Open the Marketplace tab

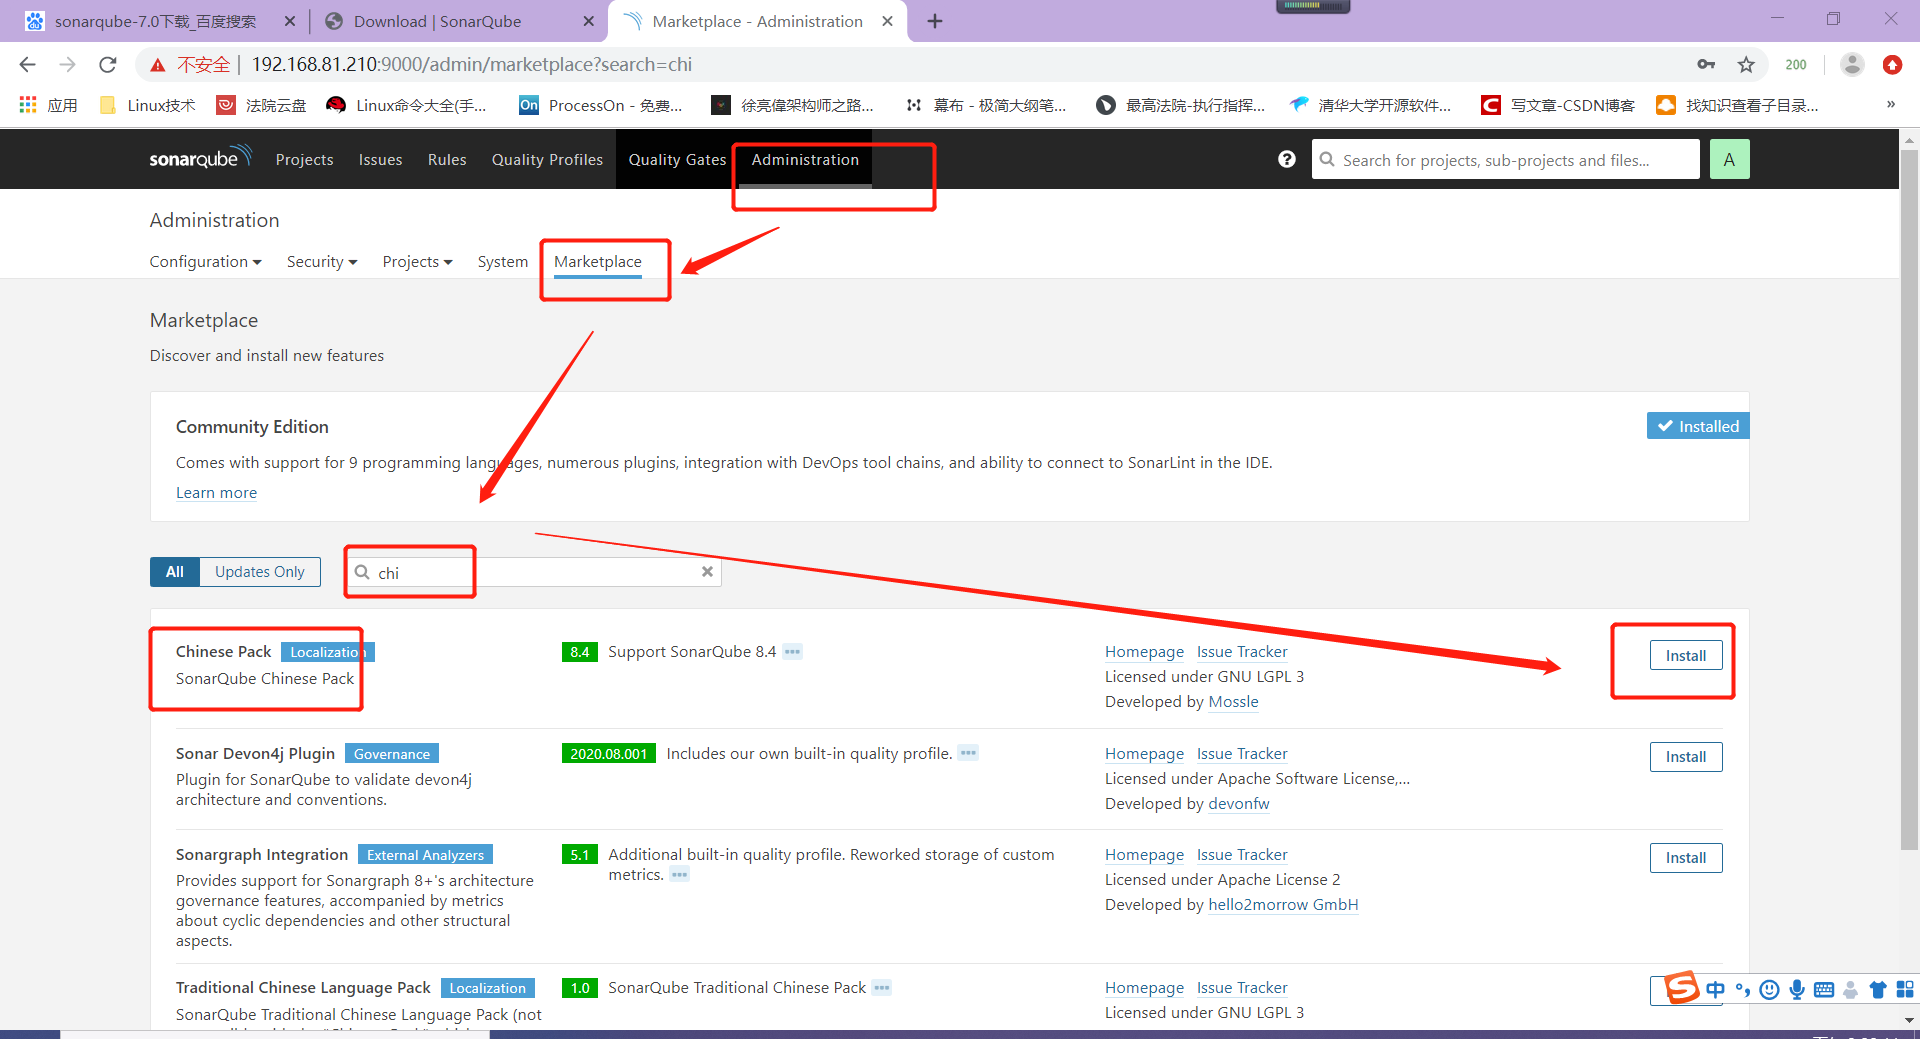coord(598,262)
